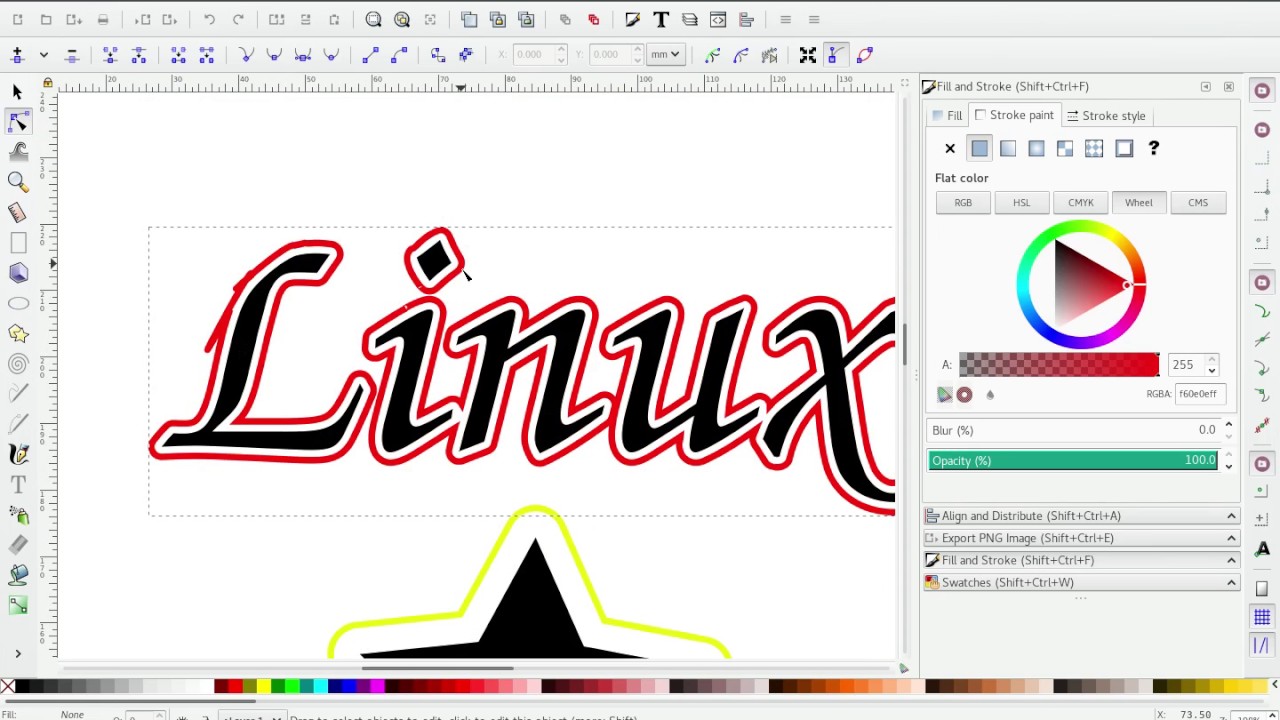Open the Insert node options dropdown arrow
Screen dimensions: 1280x720
(x=43, y=54)
